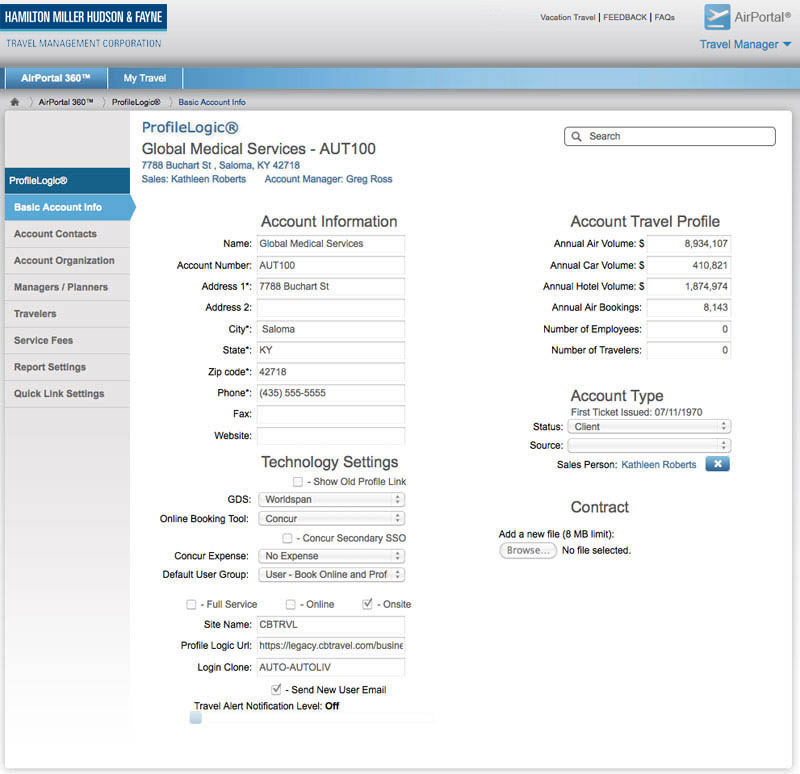Click the Phone number field

click(x=331, y=393)
